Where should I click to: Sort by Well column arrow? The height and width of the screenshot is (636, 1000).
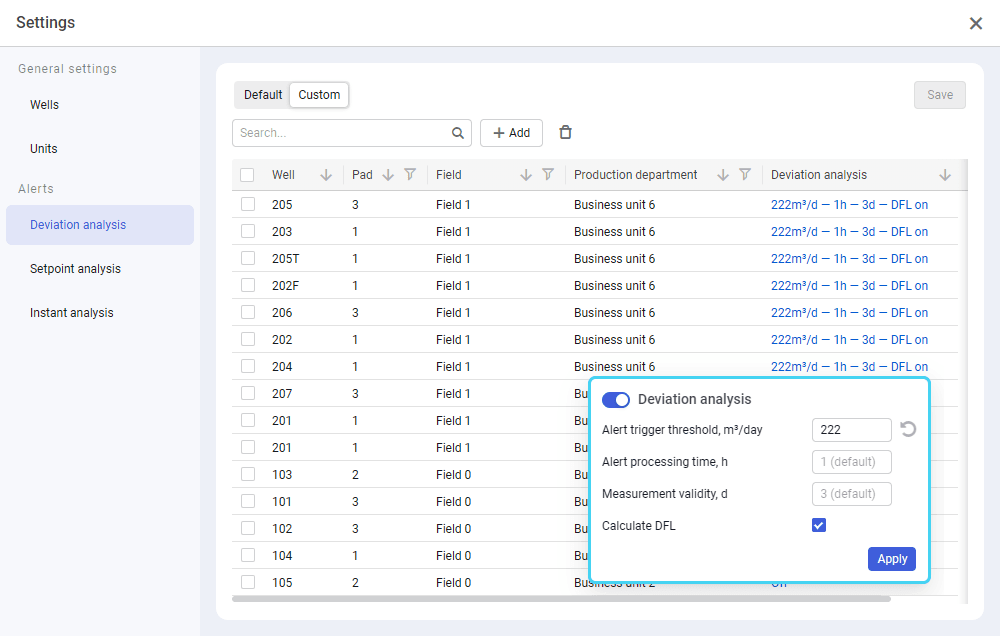coord(326,175)
